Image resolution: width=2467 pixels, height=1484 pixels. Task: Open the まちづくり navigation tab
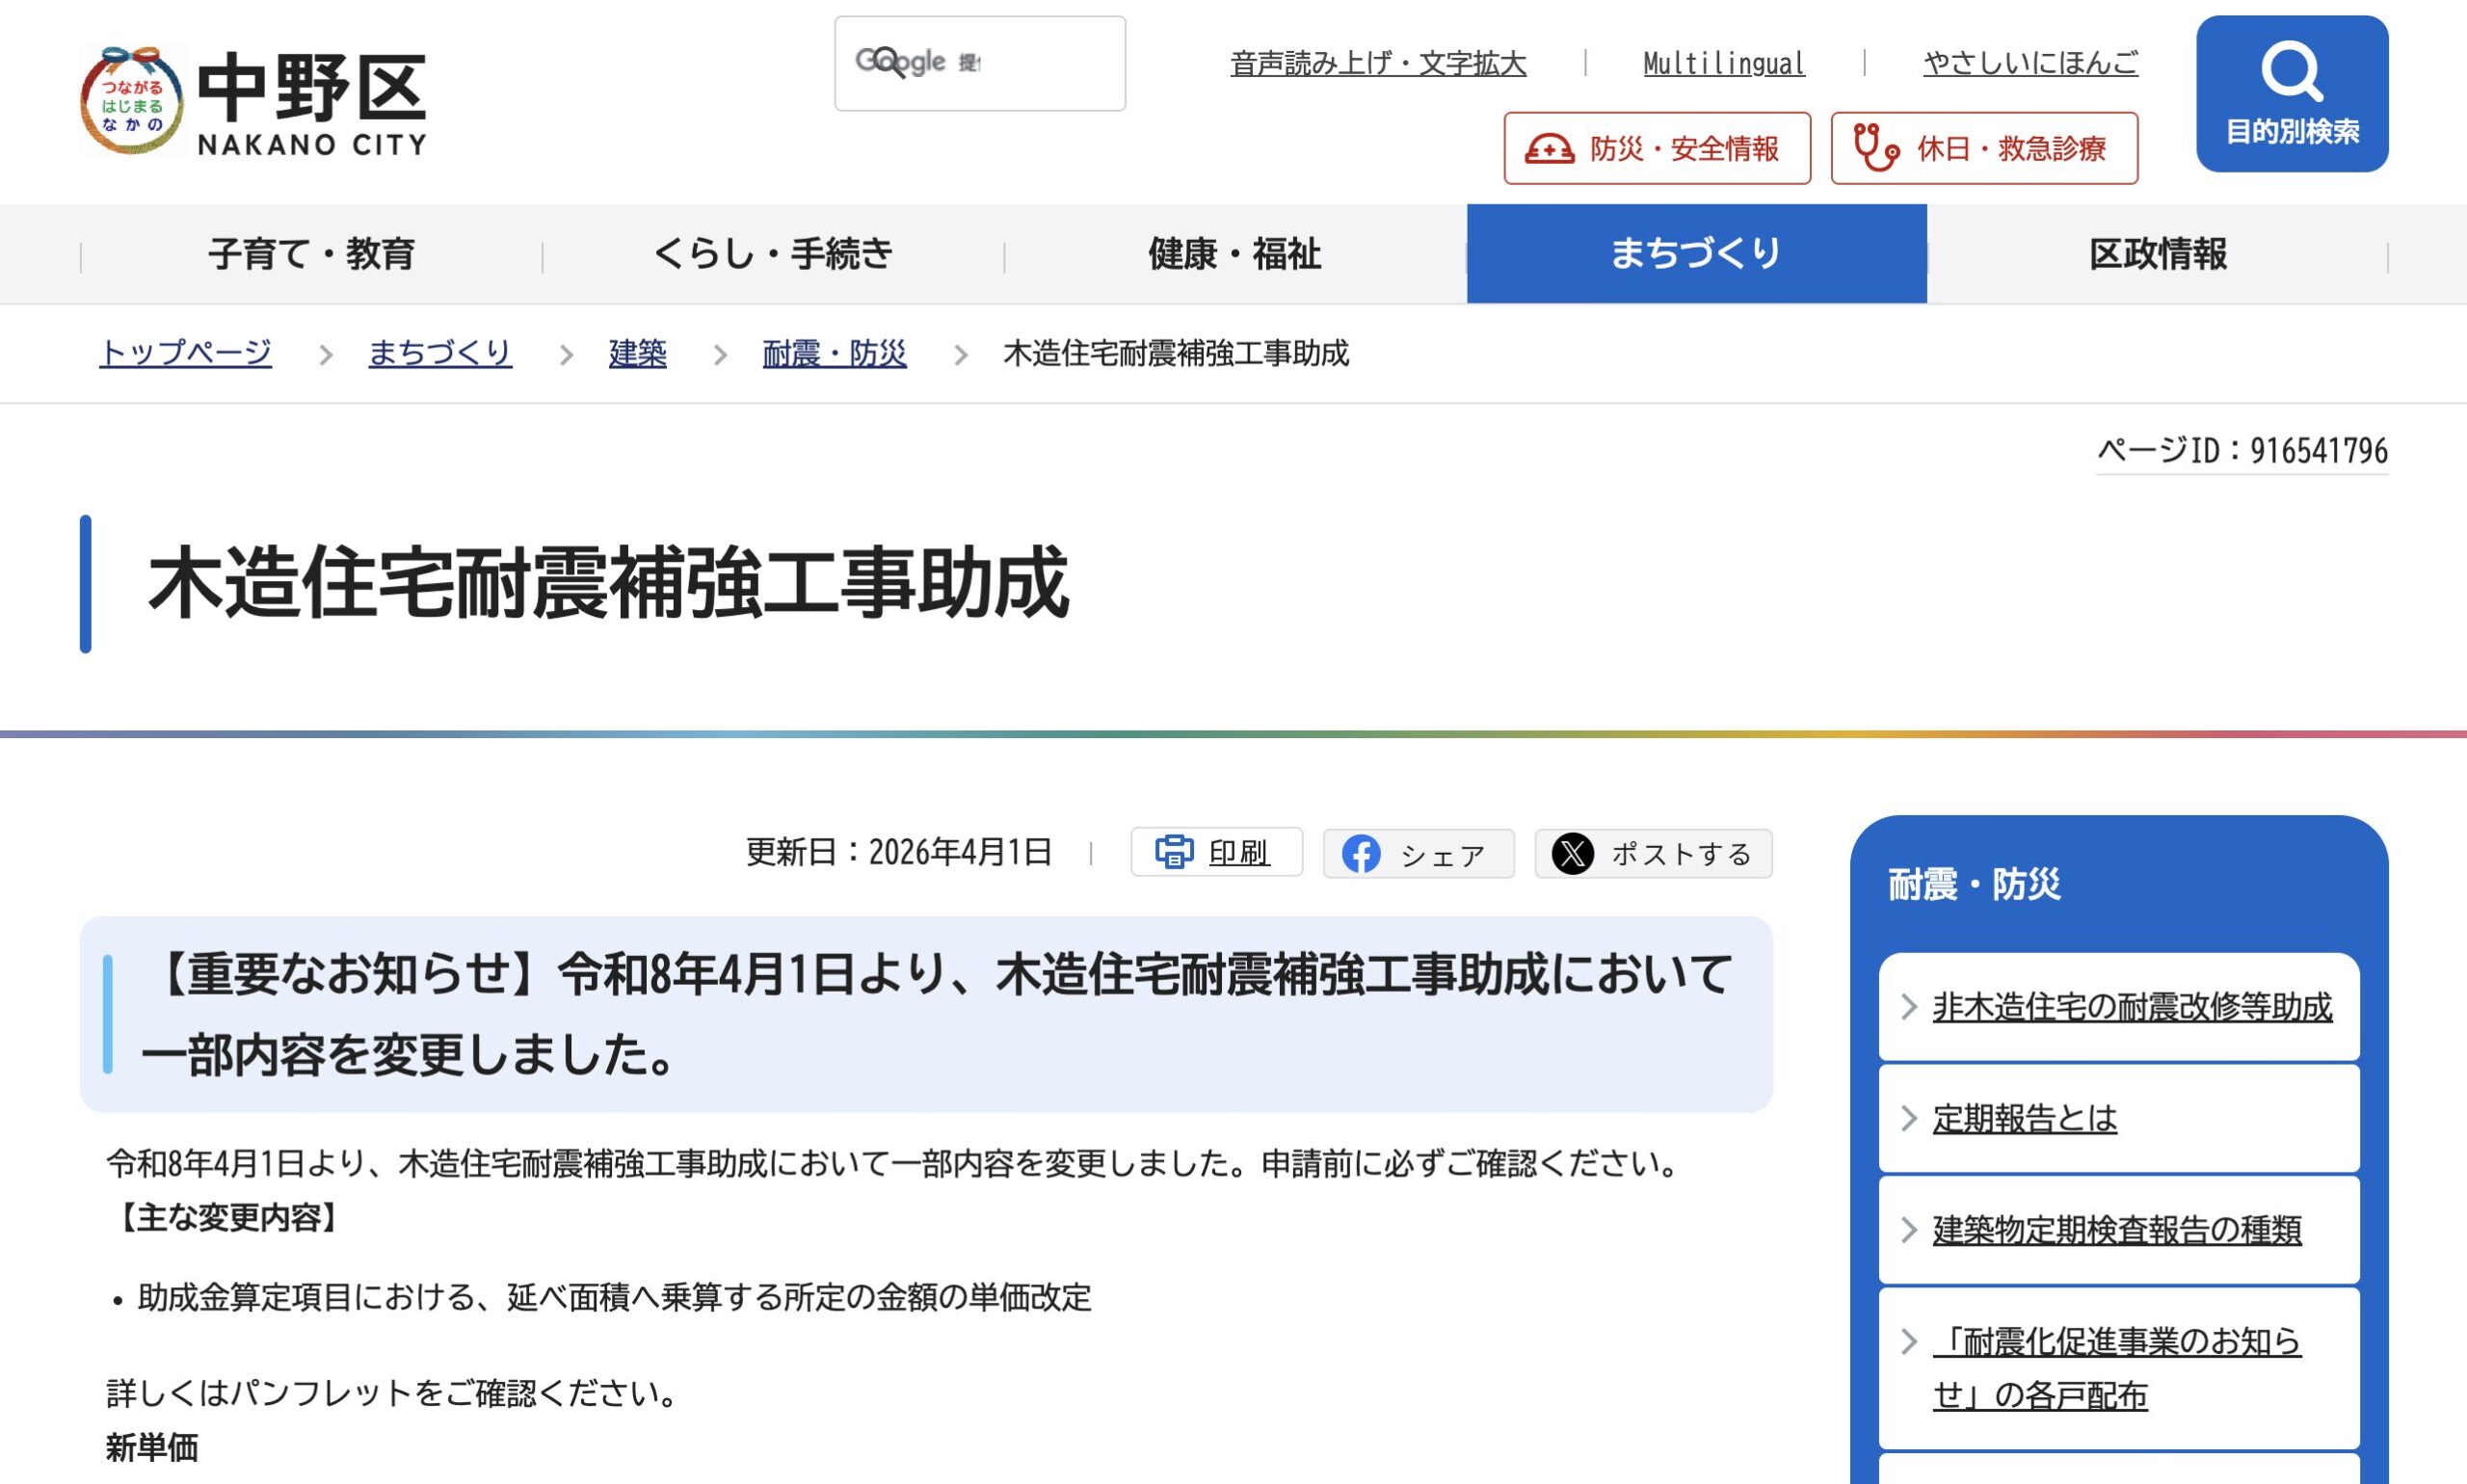click(1696, 253)
